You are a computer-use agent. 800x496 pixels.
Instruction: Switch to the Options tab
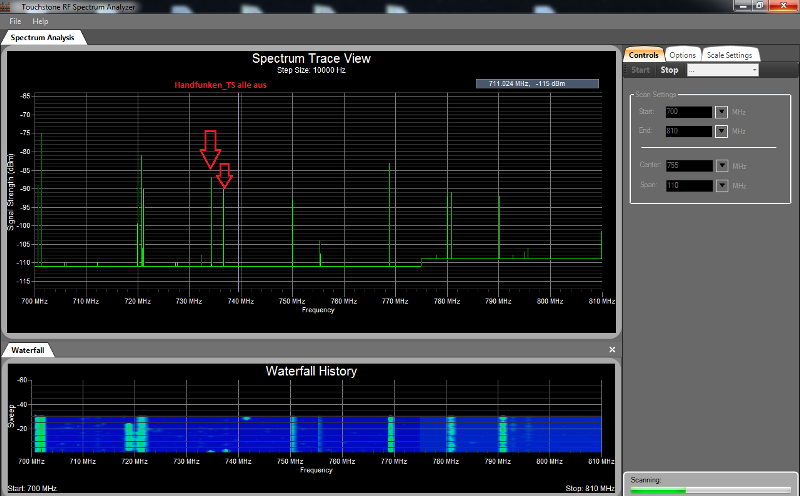pos(683,55)
